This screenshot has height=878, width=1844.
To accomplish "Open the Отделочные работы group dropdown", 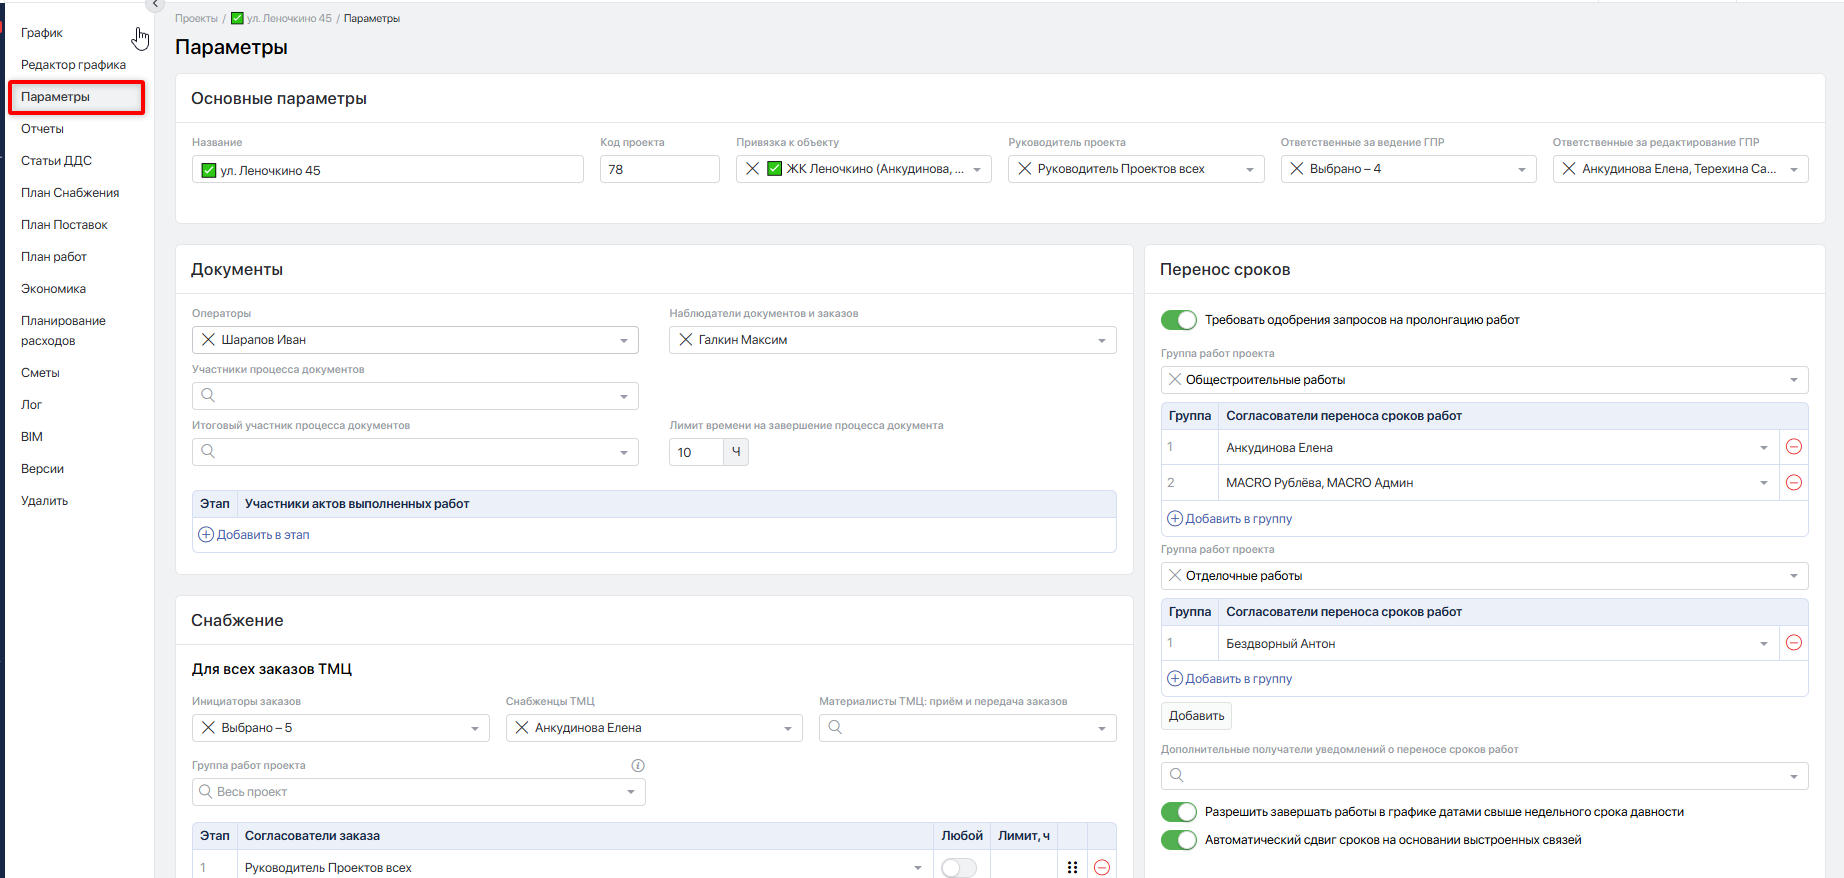I will click(x=1793, y=576).
